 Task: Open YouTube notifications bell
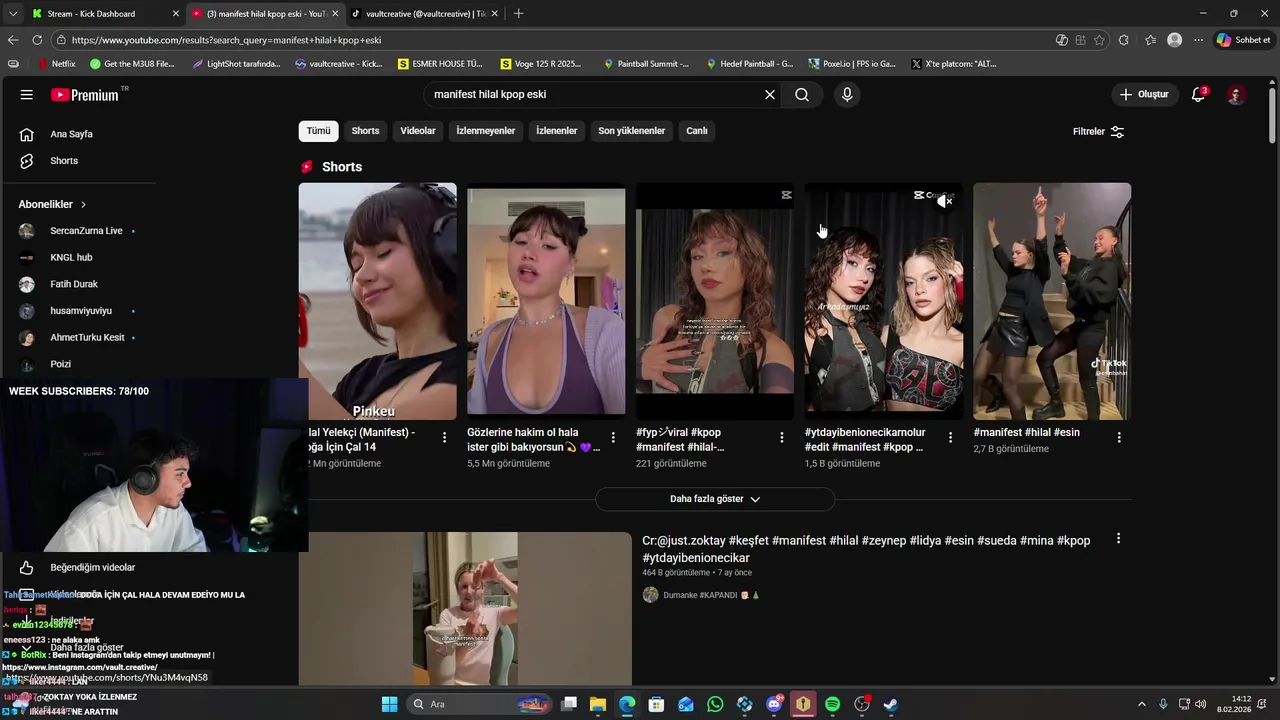[1198, 95]
